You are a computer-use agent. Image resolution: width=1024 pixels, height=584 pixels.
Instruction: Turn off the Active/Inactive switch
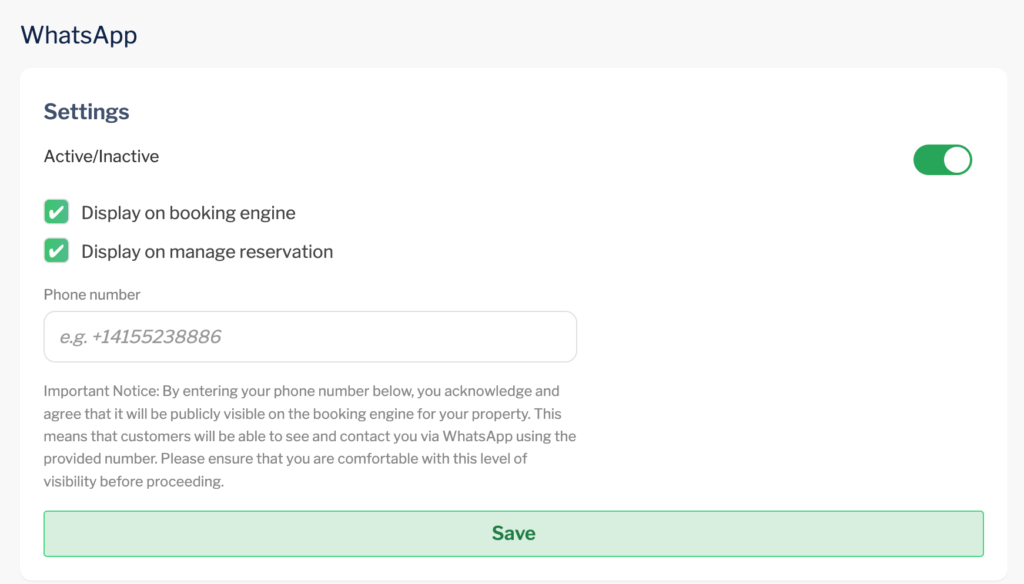click(x=942, y=160)
